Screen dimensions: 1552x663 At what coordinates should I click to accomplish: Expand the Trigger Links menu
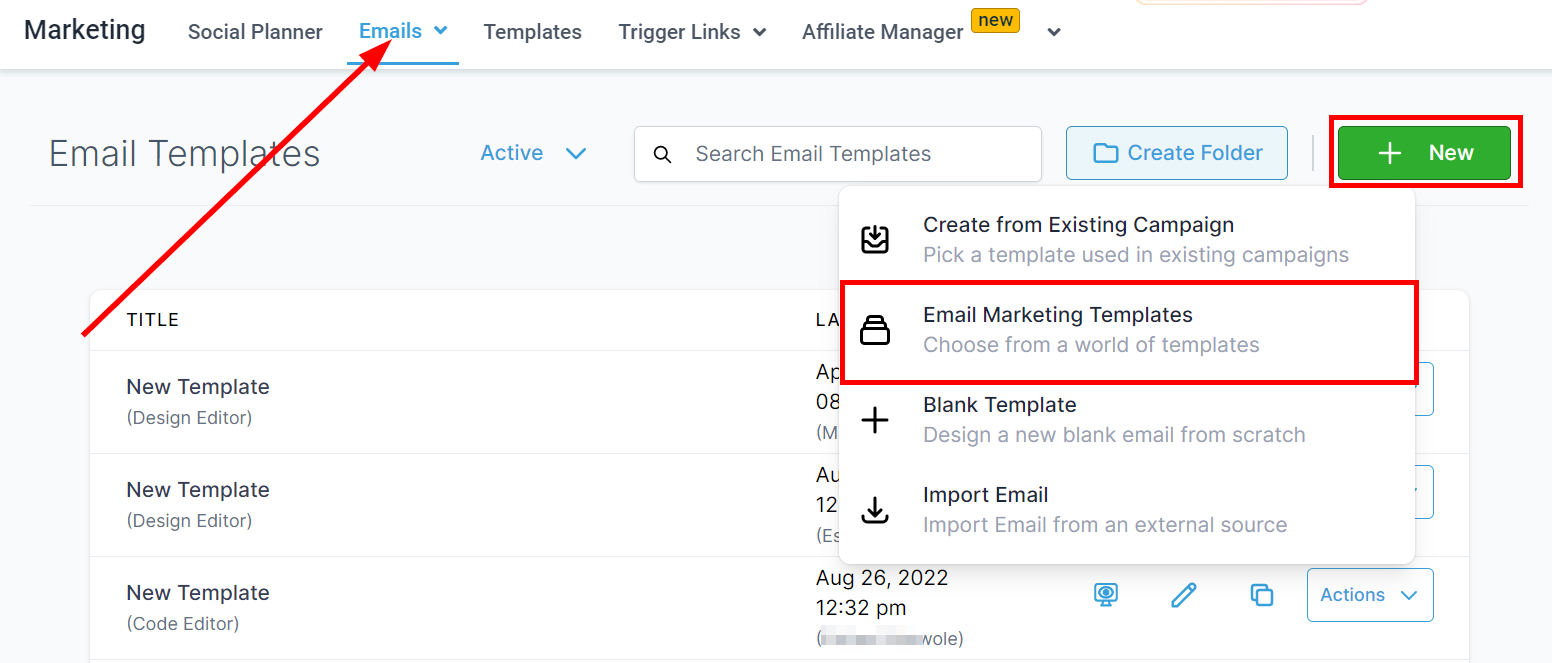pos(692,32)
